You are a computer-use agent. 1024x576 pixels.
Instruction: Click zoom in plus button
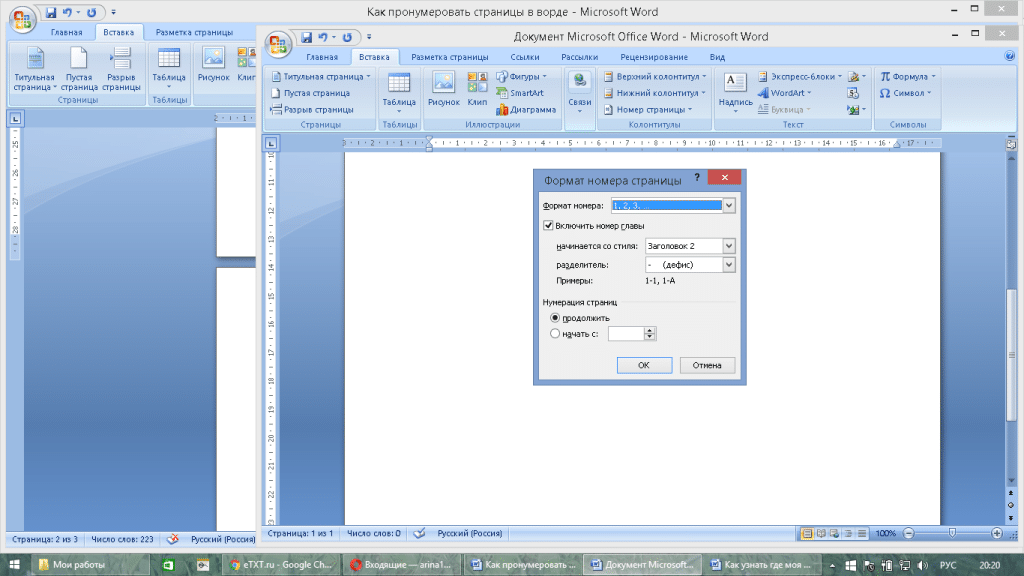pyautogui.click(x=997, y=534)
